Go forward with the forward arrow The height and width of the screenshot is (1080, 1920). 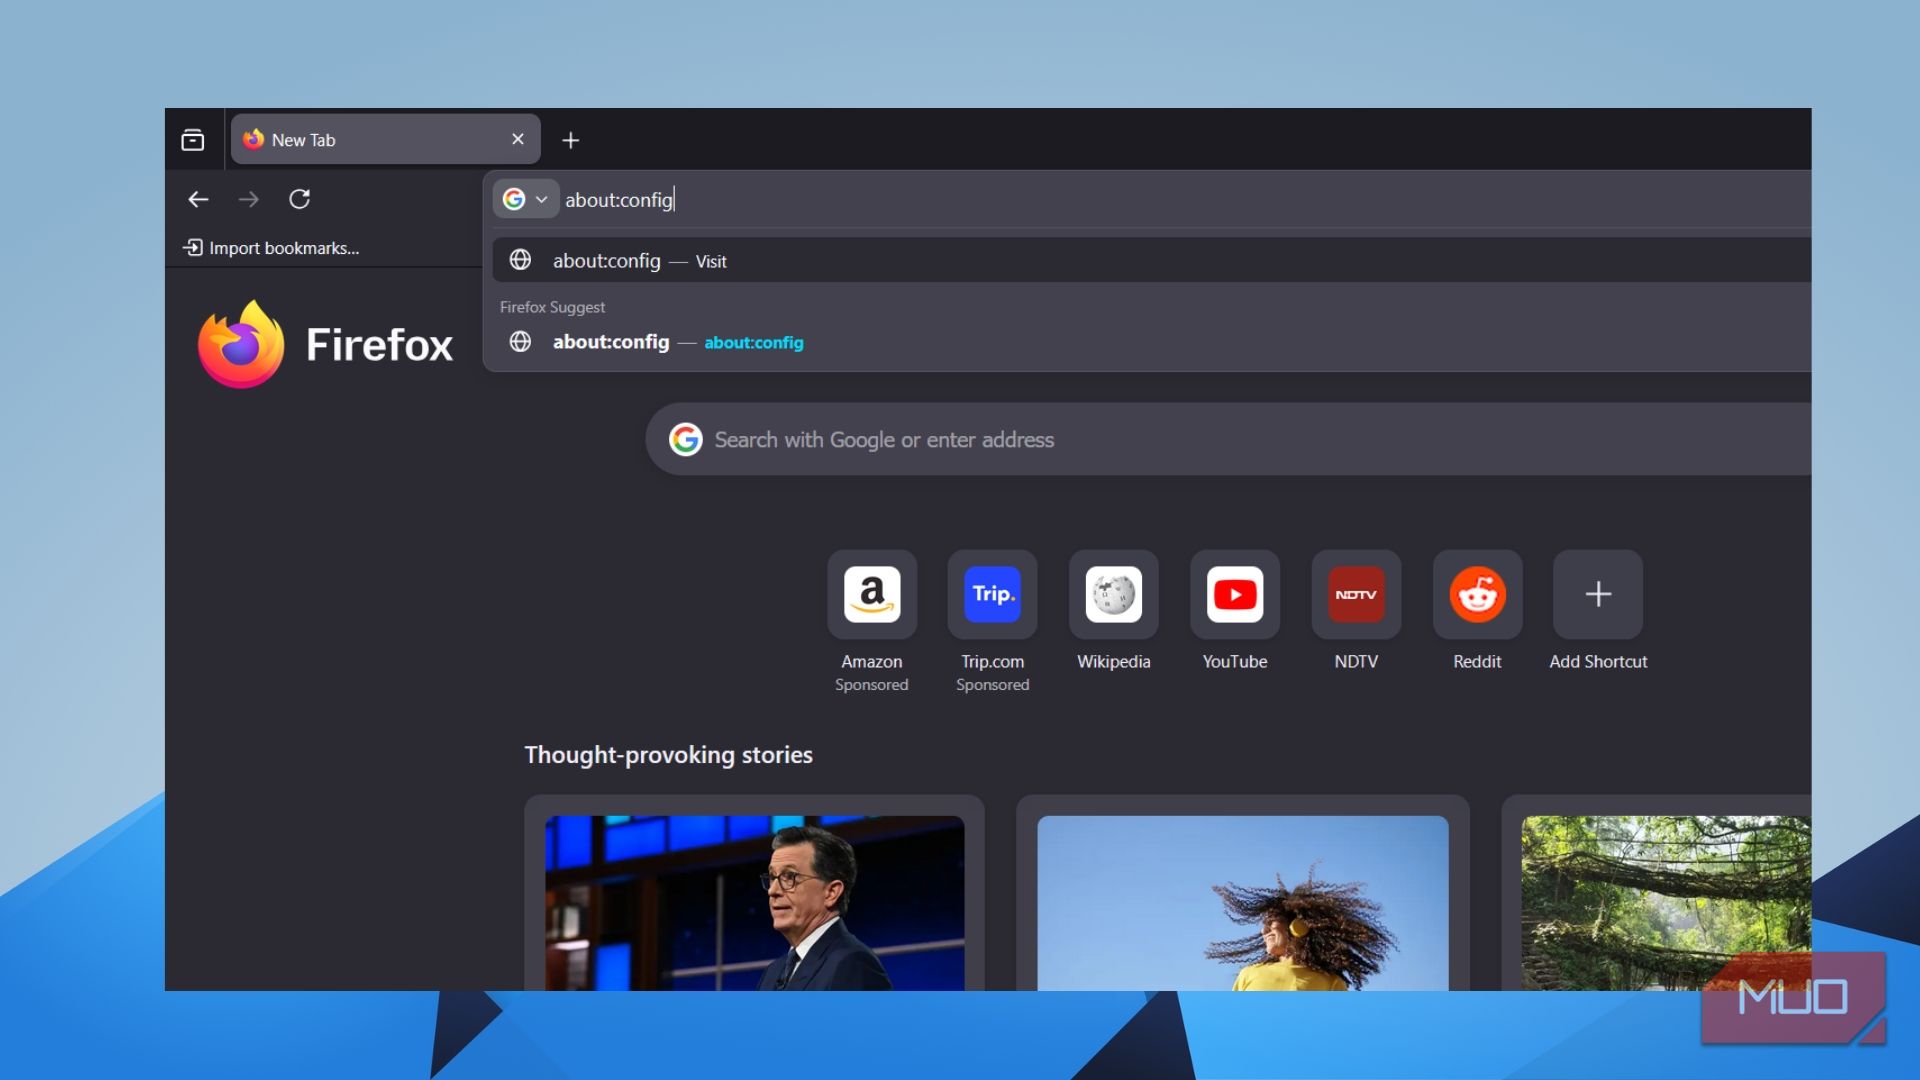click(249, 199)
